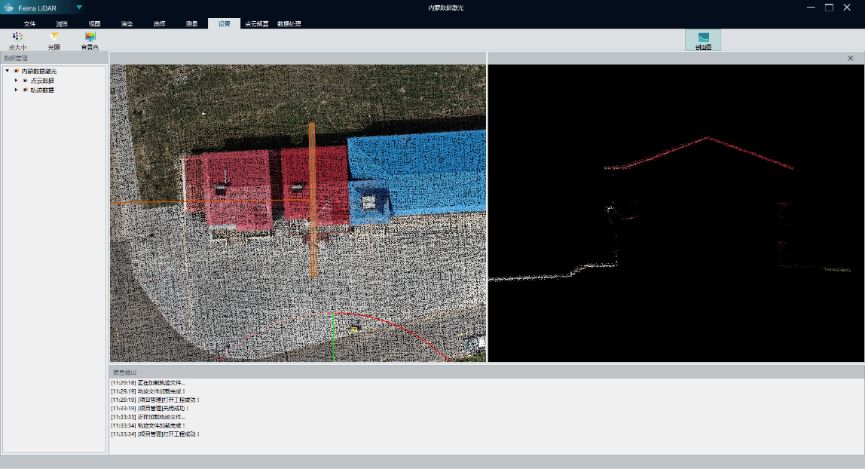Close the profile view panel
The width and height of the screenshot is (865, 469).
tap(850, 58)
